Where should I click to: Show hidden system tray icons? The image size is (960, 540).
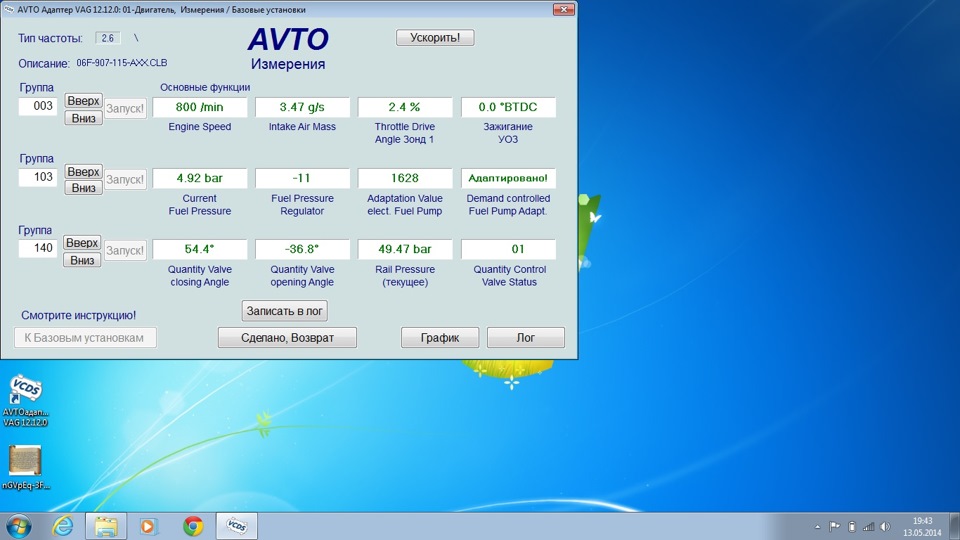[817, 527]
